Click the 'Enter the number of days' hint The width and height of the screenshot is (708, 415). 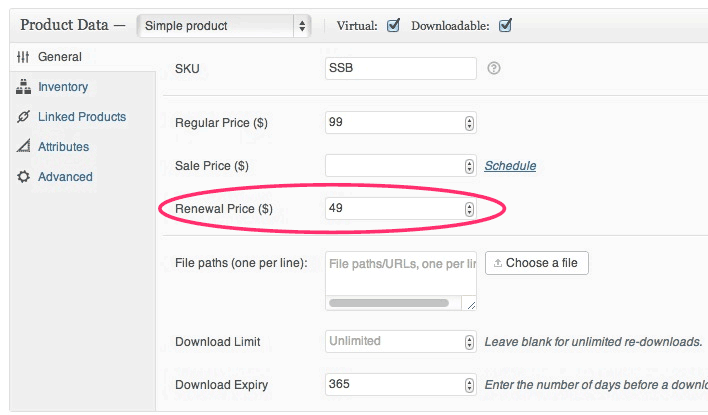click(596, 385)
